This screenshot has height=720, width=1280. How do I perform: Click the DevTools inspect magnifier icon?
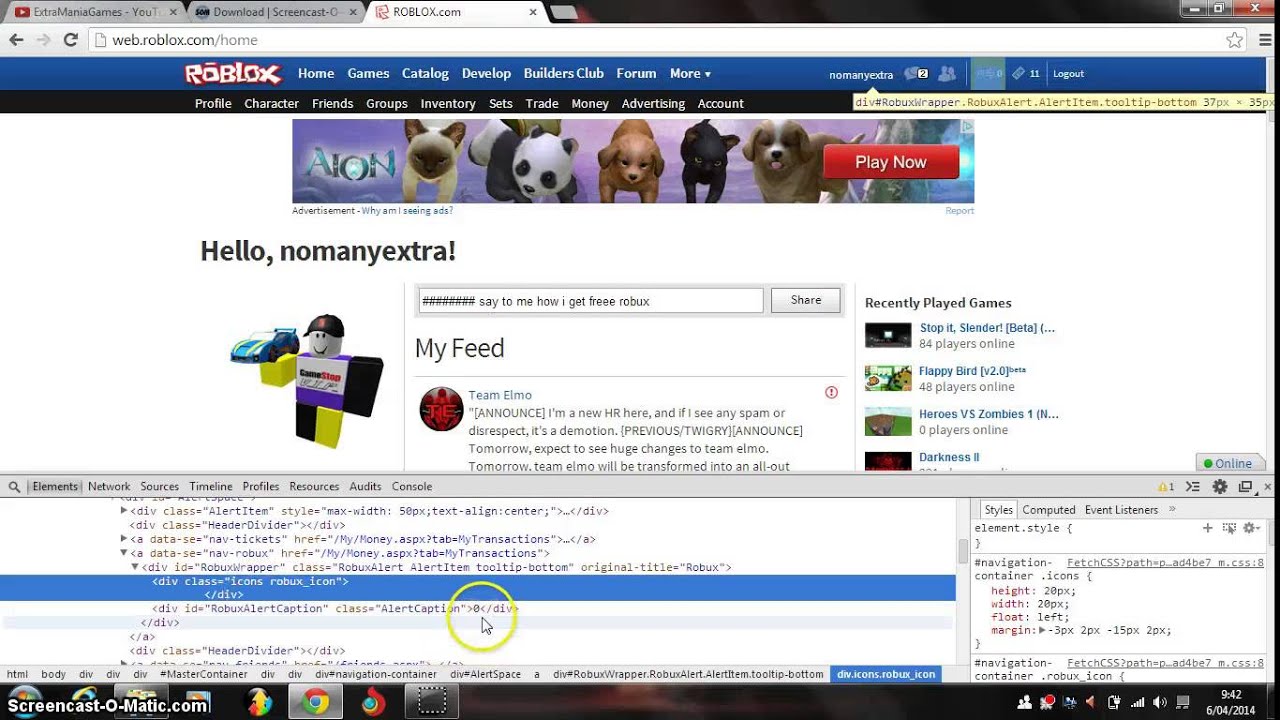click(x=14, y=487)
